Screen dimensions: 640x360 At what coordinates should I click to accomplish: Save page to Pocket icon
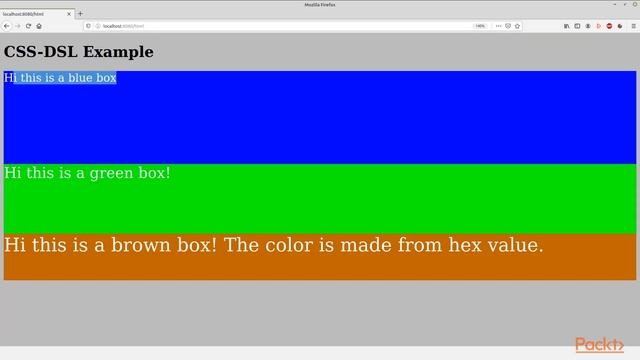coord(508,26)
